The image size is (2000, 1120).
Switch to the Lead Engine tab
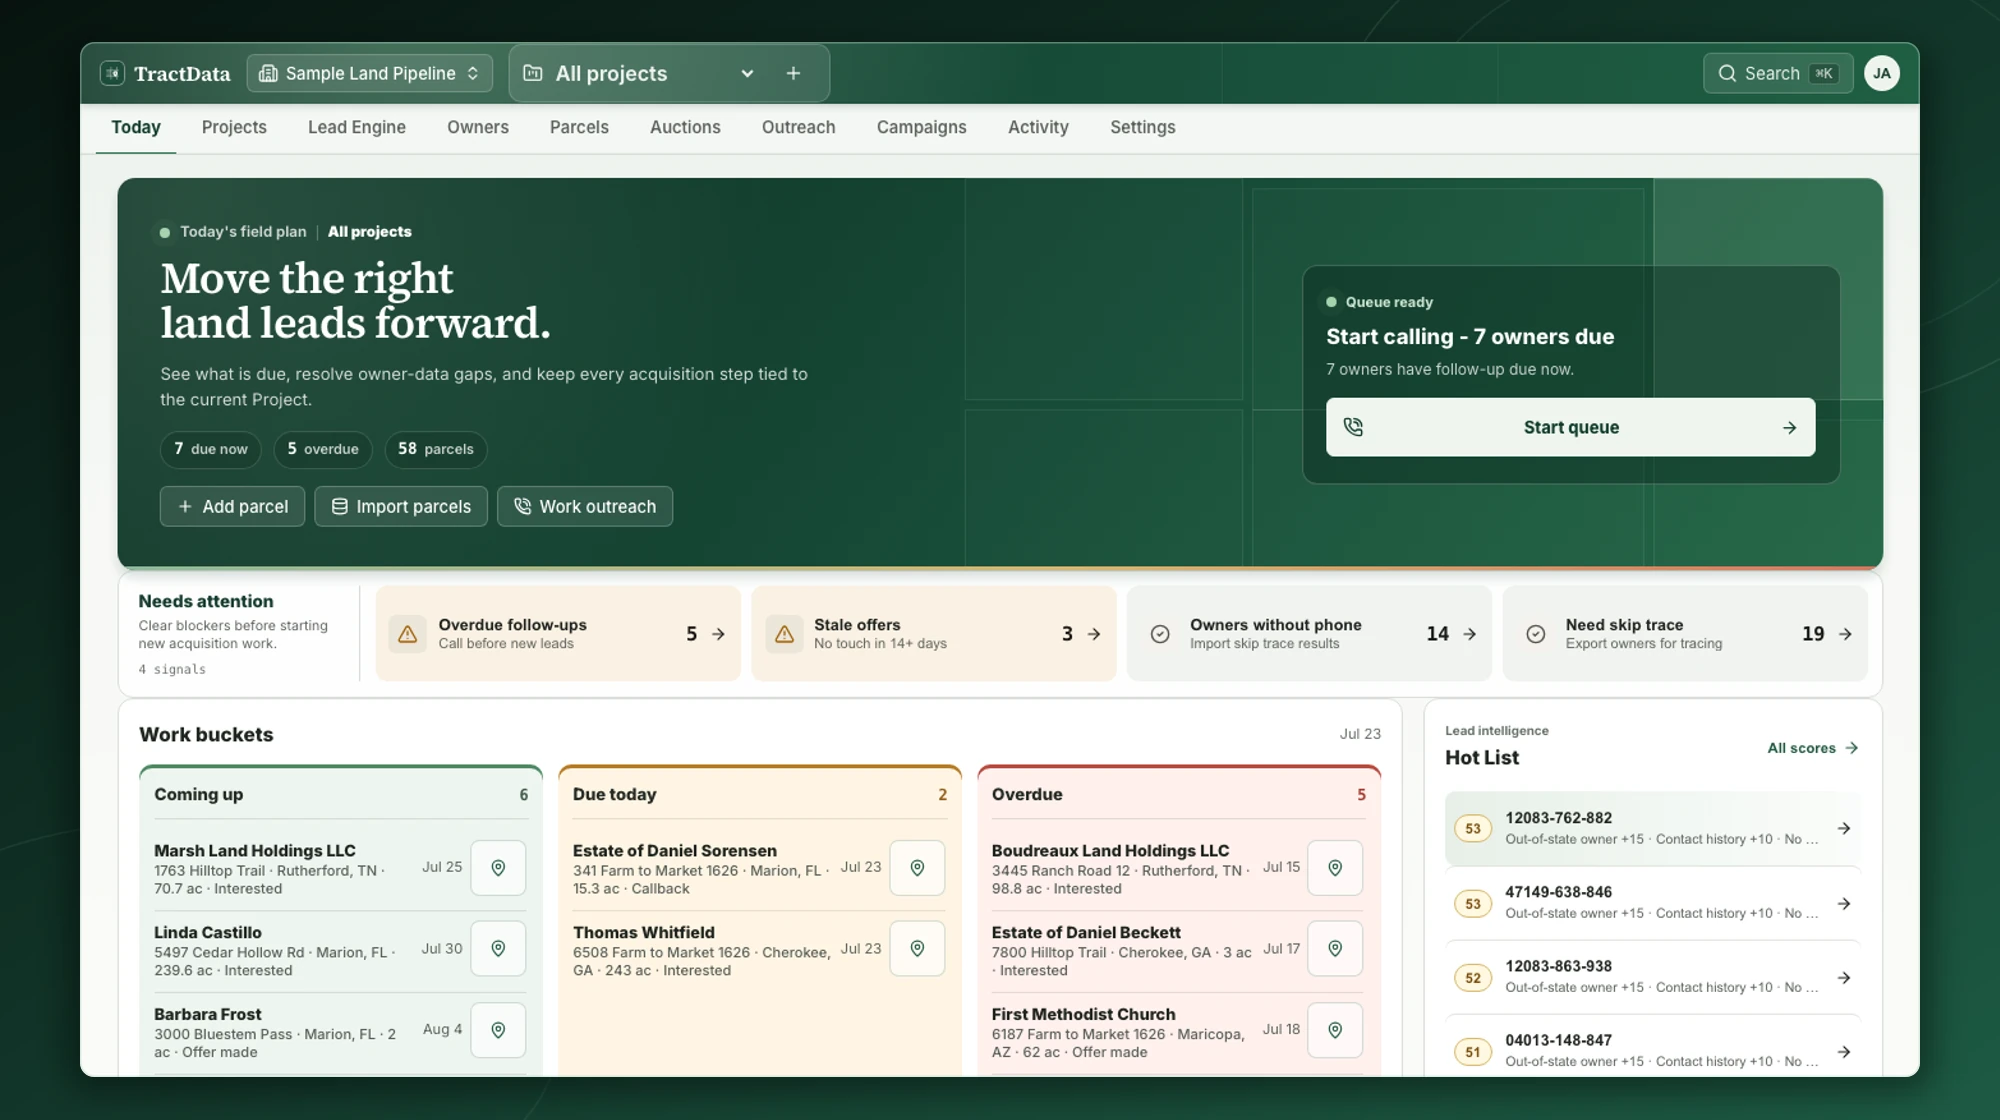pos(357,127)
